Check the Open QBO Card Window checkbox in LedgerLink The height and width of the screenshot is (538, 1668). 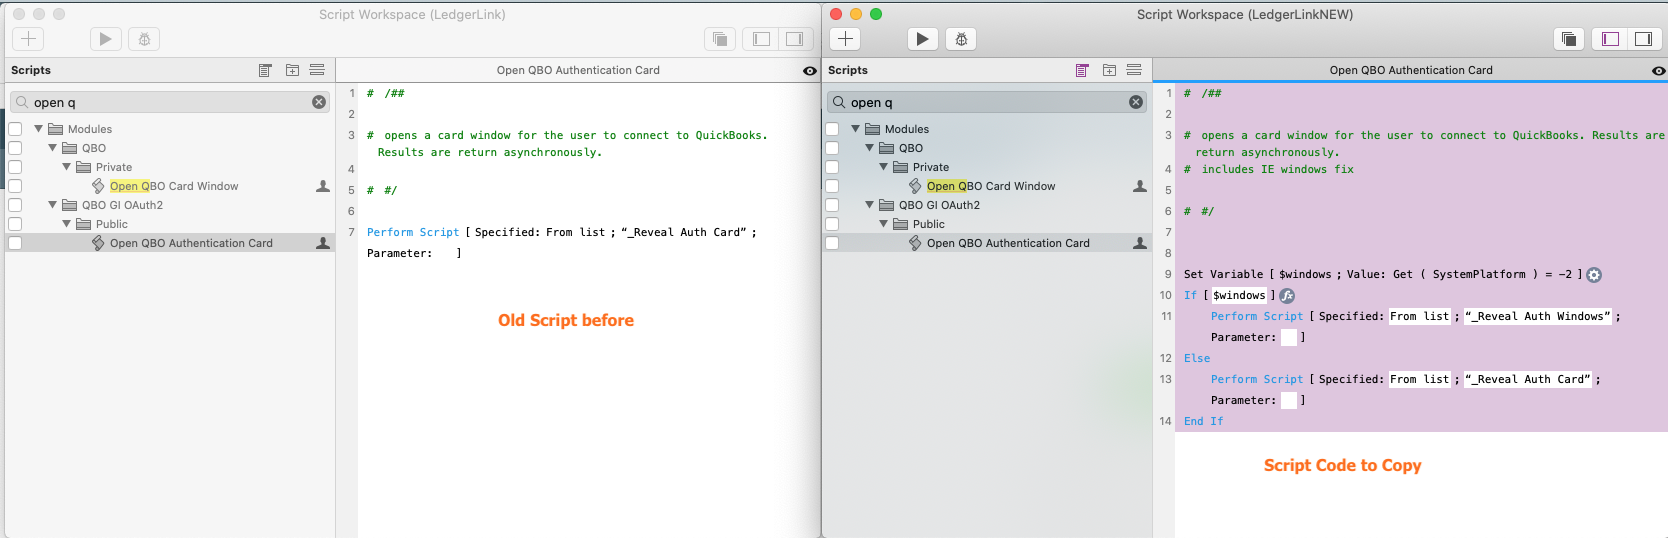point(15,186)
